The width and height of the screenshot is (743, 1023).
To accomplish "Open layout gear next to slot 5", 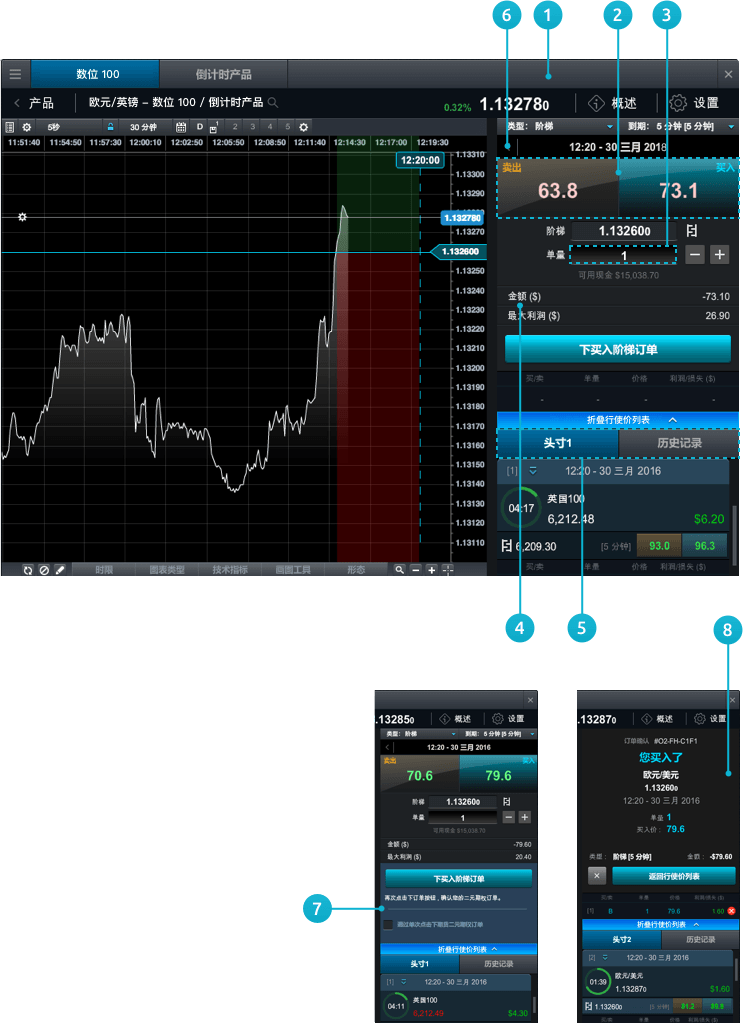I will (x=303, y=127).
